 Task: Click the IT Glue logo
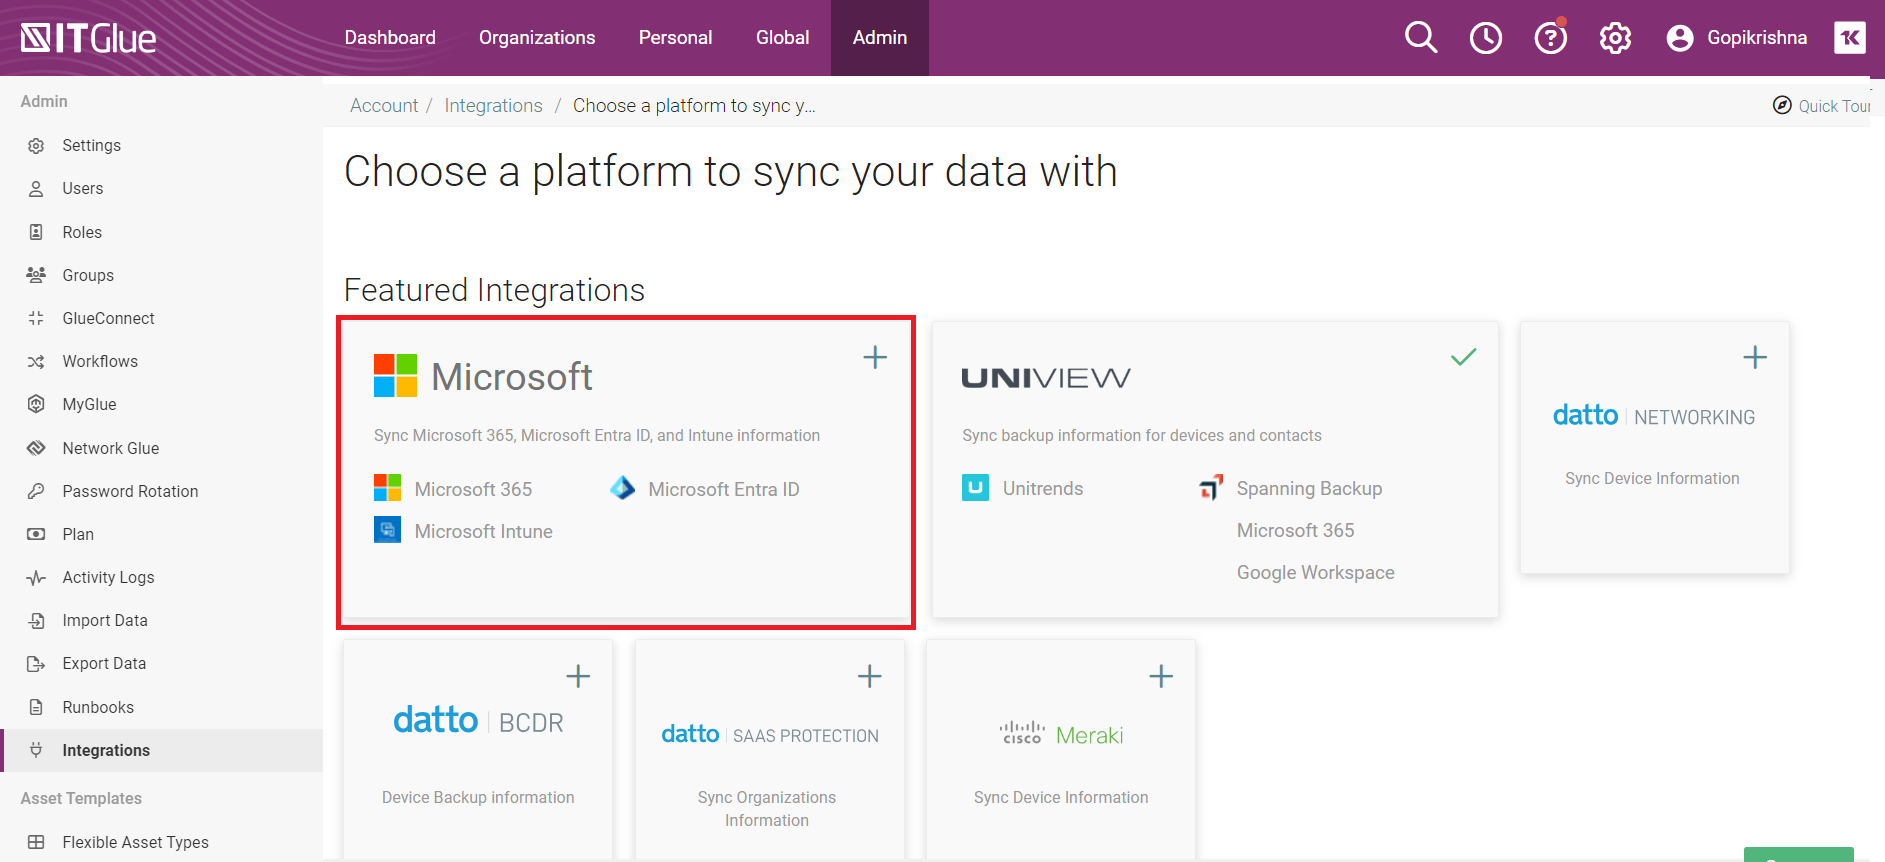coord(88,38)
